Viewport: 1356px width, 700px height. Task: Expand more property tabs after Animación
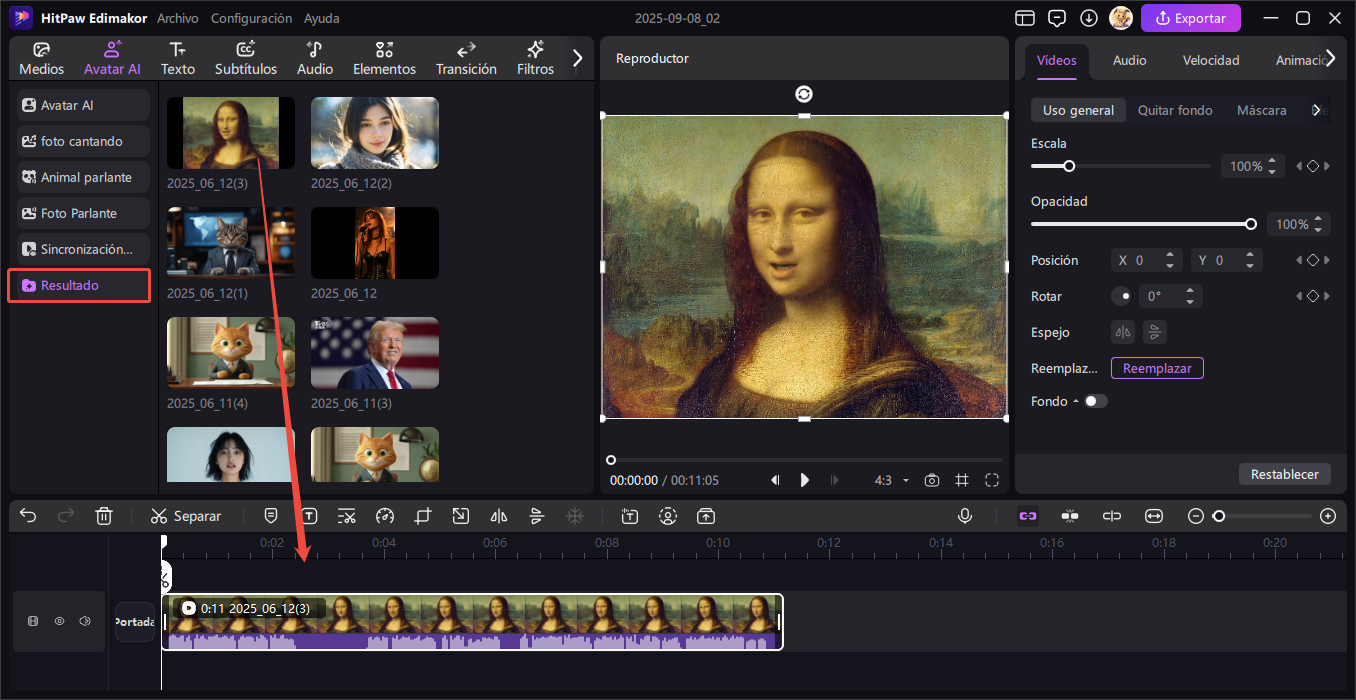tap(1330, 58)
